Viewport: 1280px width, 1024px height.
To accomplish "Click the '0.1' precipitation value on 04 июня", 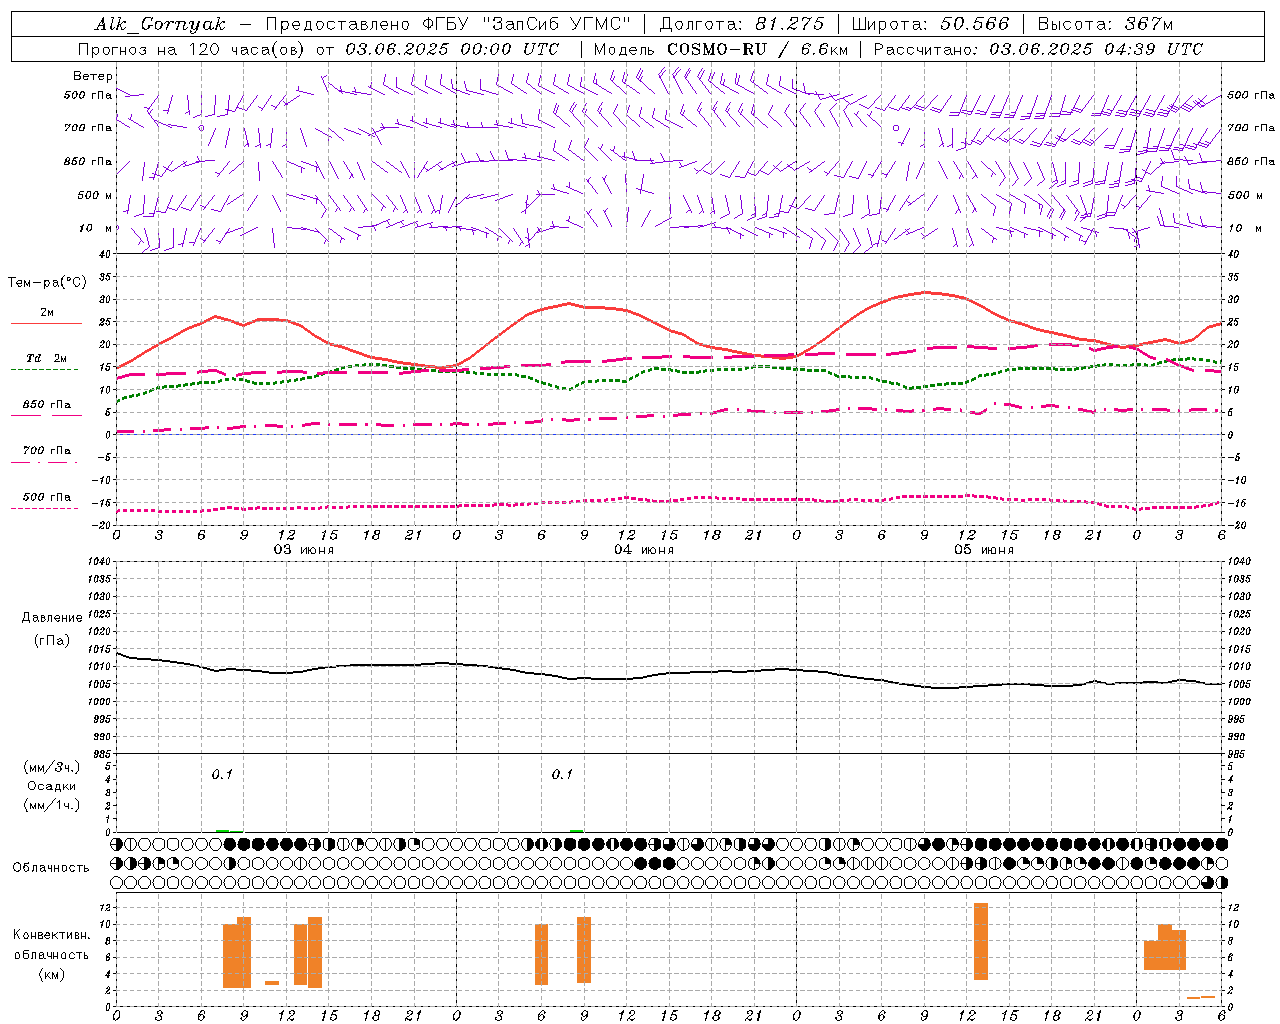I will (562, 774).
